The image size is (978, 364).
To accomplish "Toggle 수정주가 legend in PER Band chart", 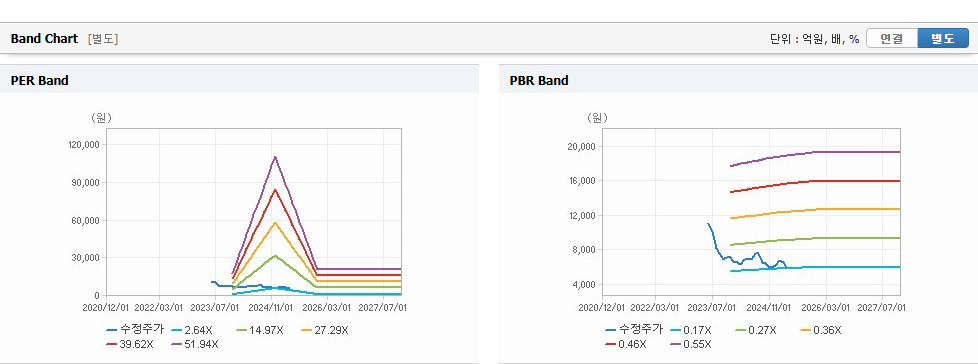I will click(x=135, y=330).
